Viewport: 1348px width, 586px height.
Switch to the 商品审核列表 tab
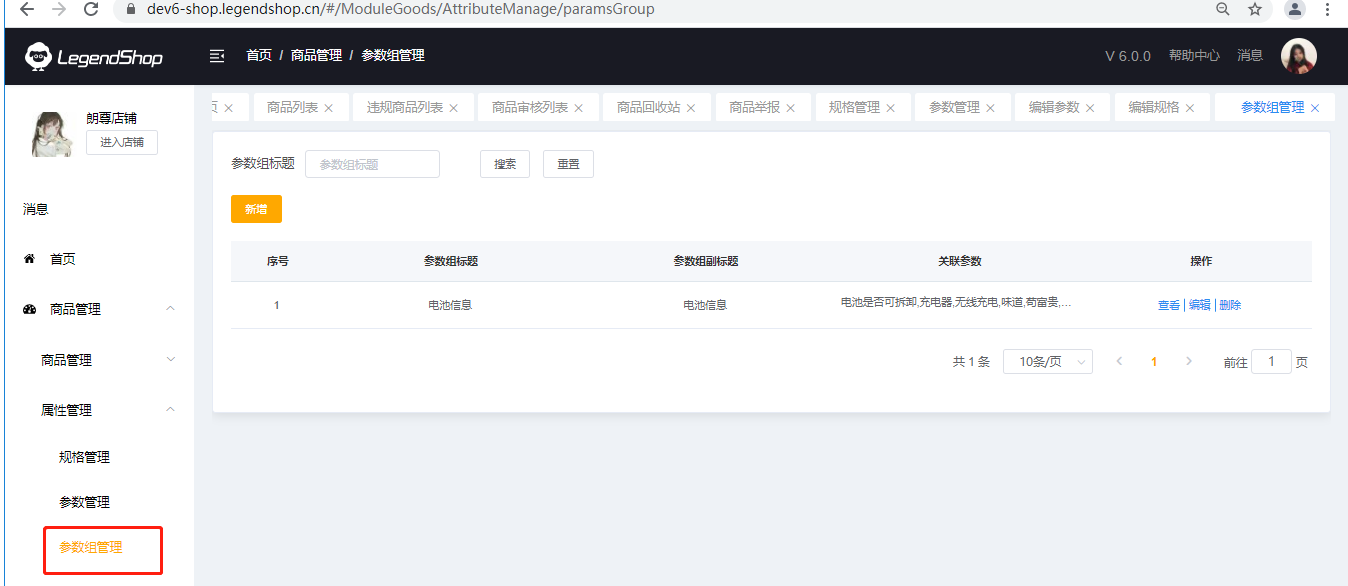tap(530, 107)
